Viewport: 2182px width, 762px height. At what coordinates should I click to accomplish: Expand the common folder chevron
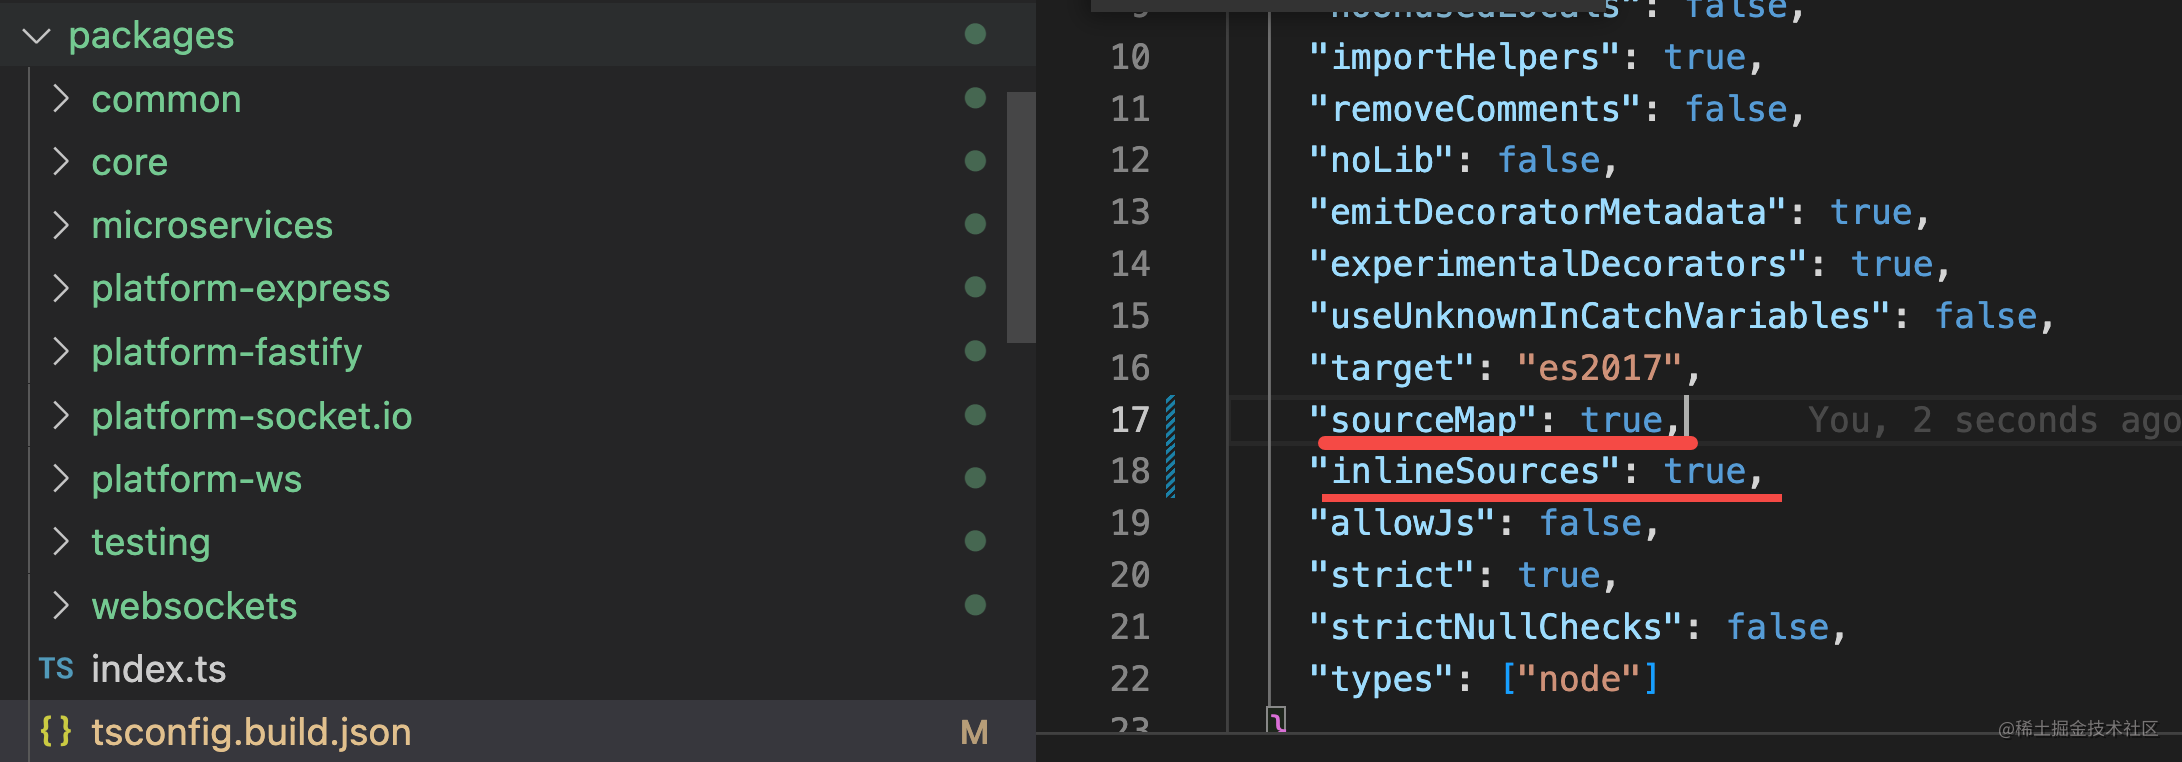(61, 99)
